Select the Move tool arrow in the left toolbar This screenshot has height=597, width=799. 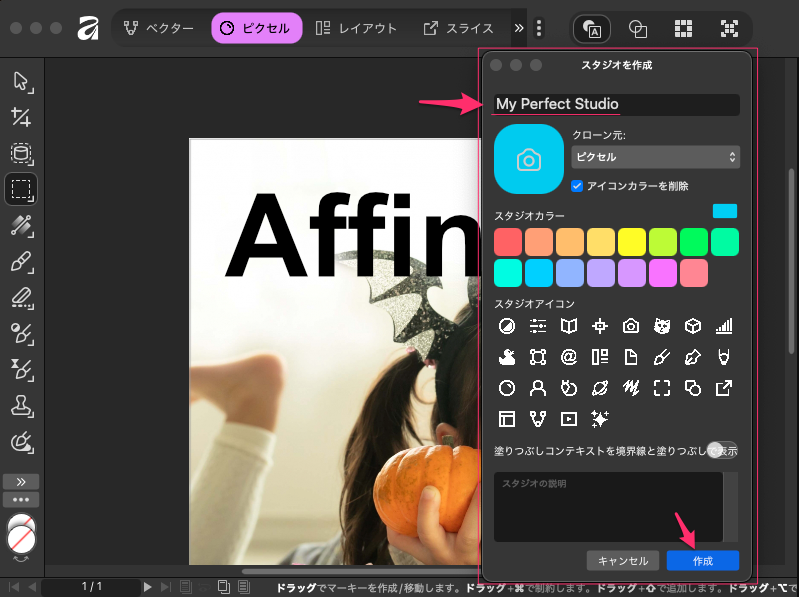coord(21,82)
